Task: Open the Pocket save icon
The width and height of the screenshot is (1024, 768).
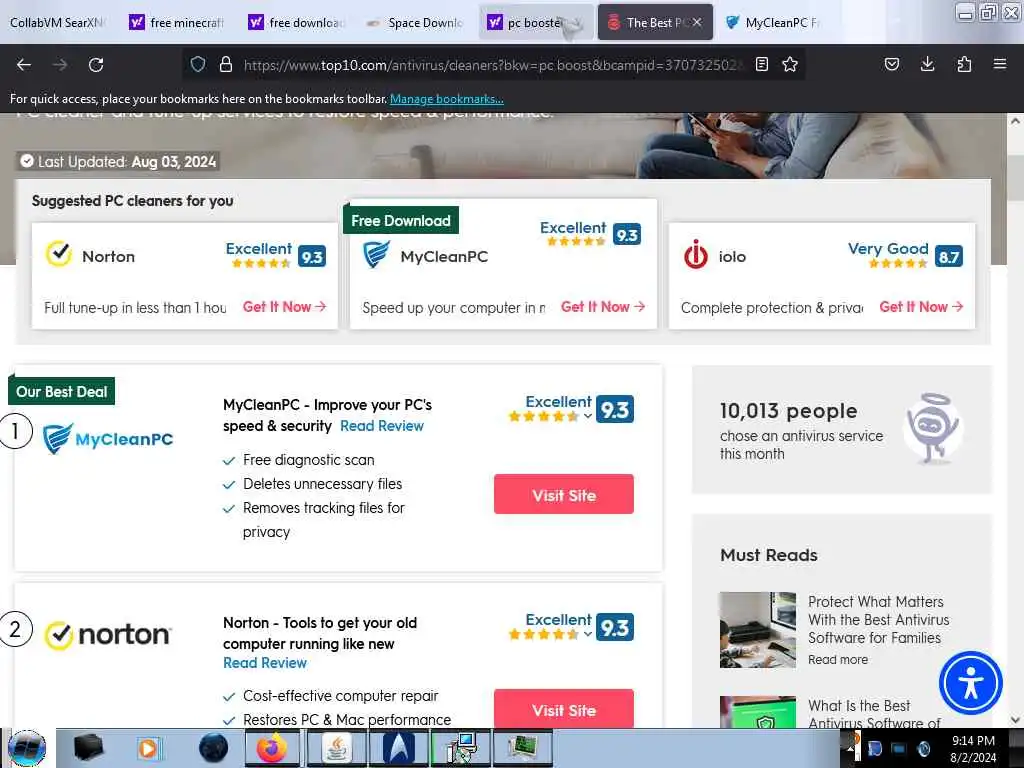Action: tap(891, 64)
